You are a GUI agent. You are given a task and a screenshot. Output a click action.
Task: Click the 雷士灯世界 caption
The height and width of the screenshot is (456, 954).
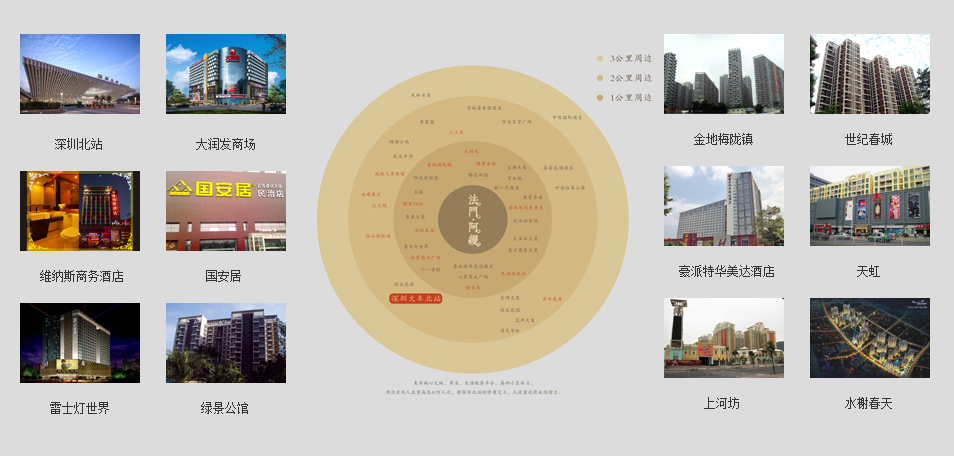(x=80, y=409)
